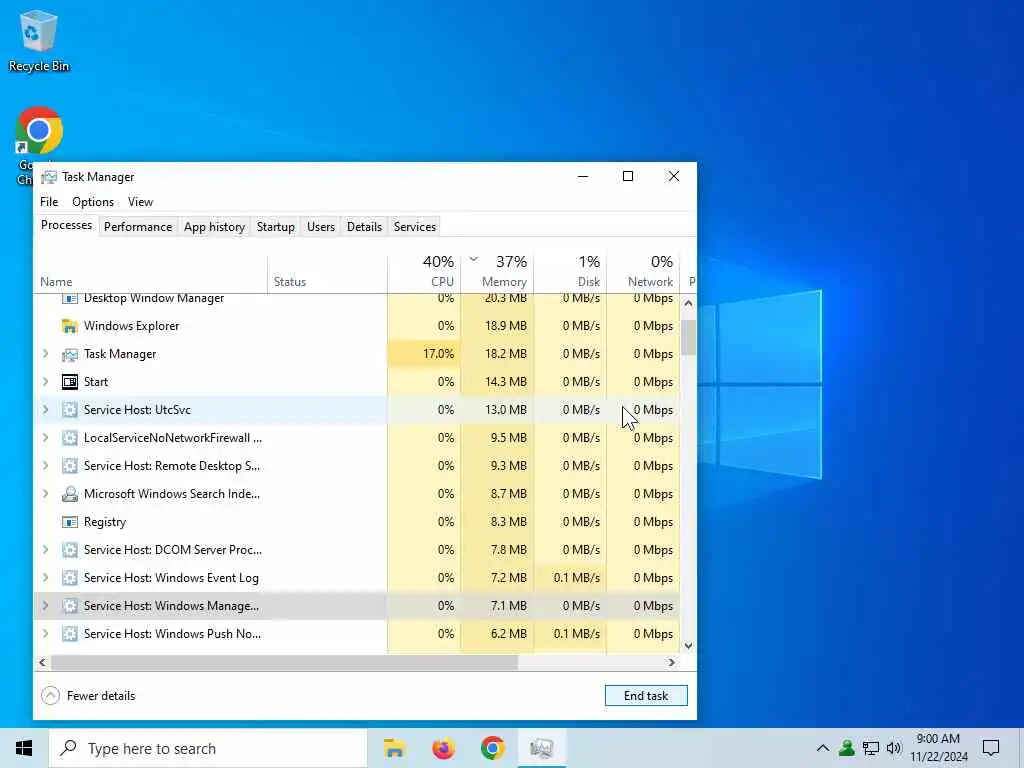Click the green user tray icon
Image resolution: width=1024 pixels, height=768 pixels.
click(847, 748)
